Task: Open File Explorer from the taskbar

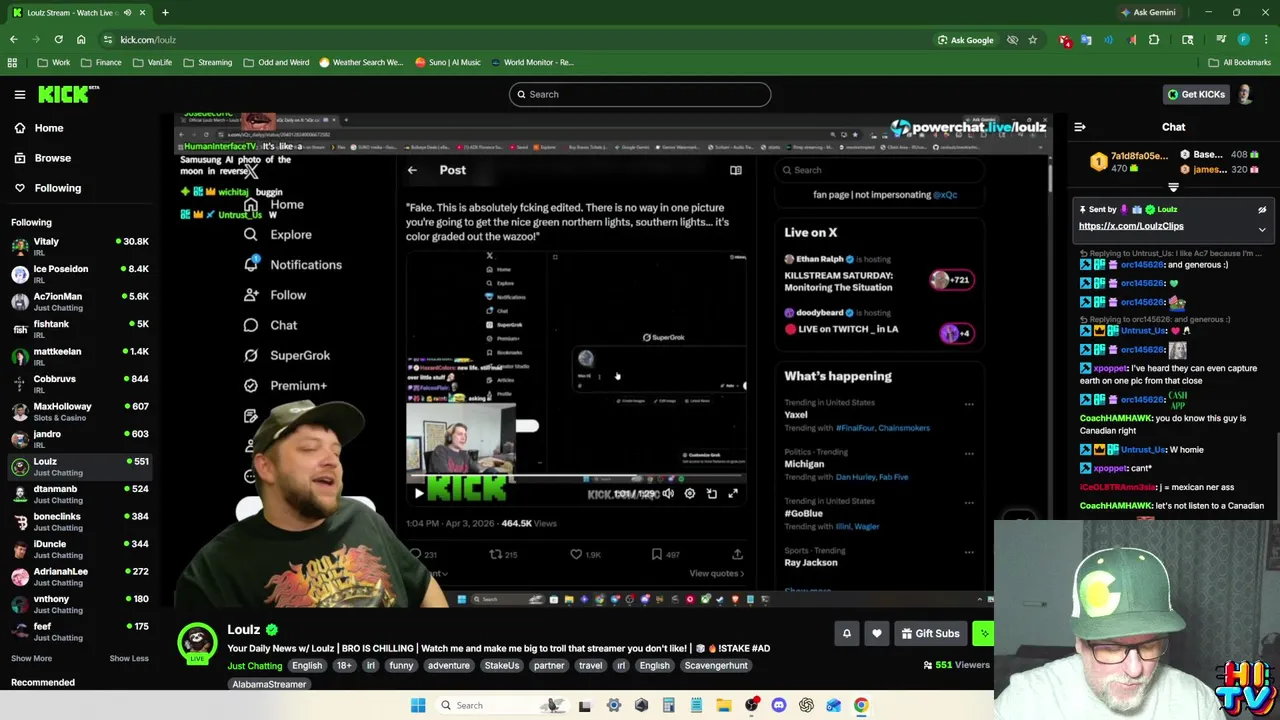Action: click(723, 705)
